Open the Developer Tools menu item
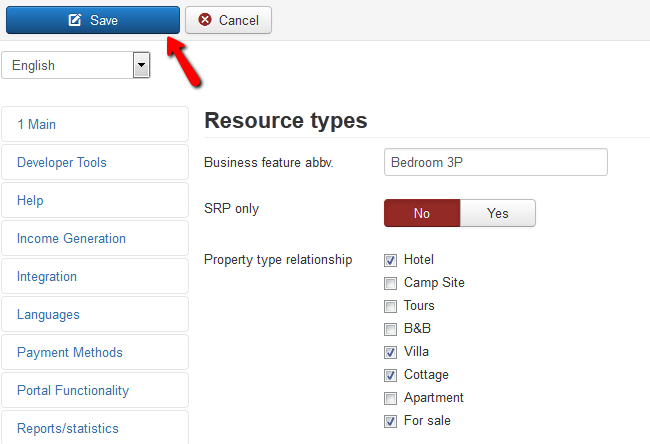Viewport: 650px width, 444px height. point(95,162)
